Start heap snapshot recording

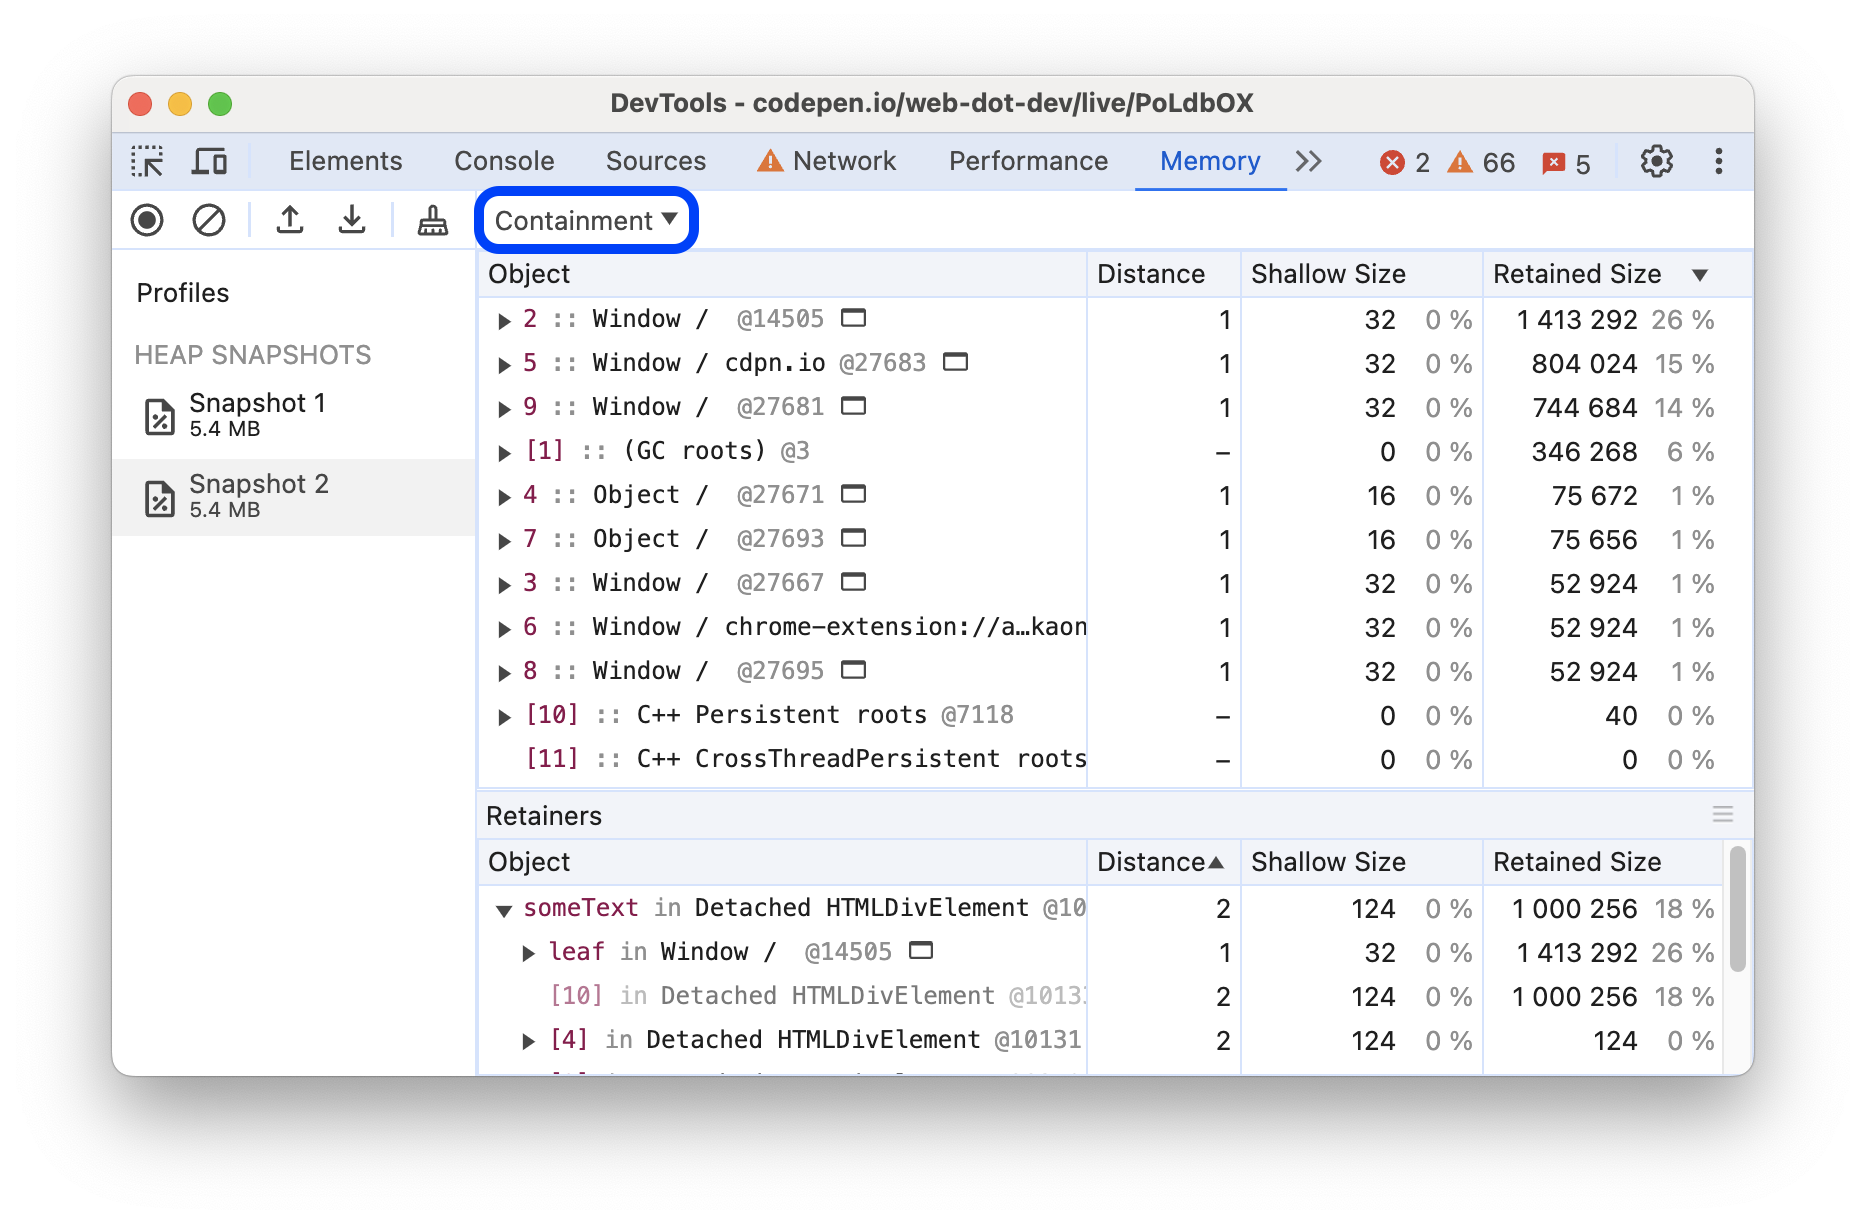pyautogui.click(x=146, y=220)
